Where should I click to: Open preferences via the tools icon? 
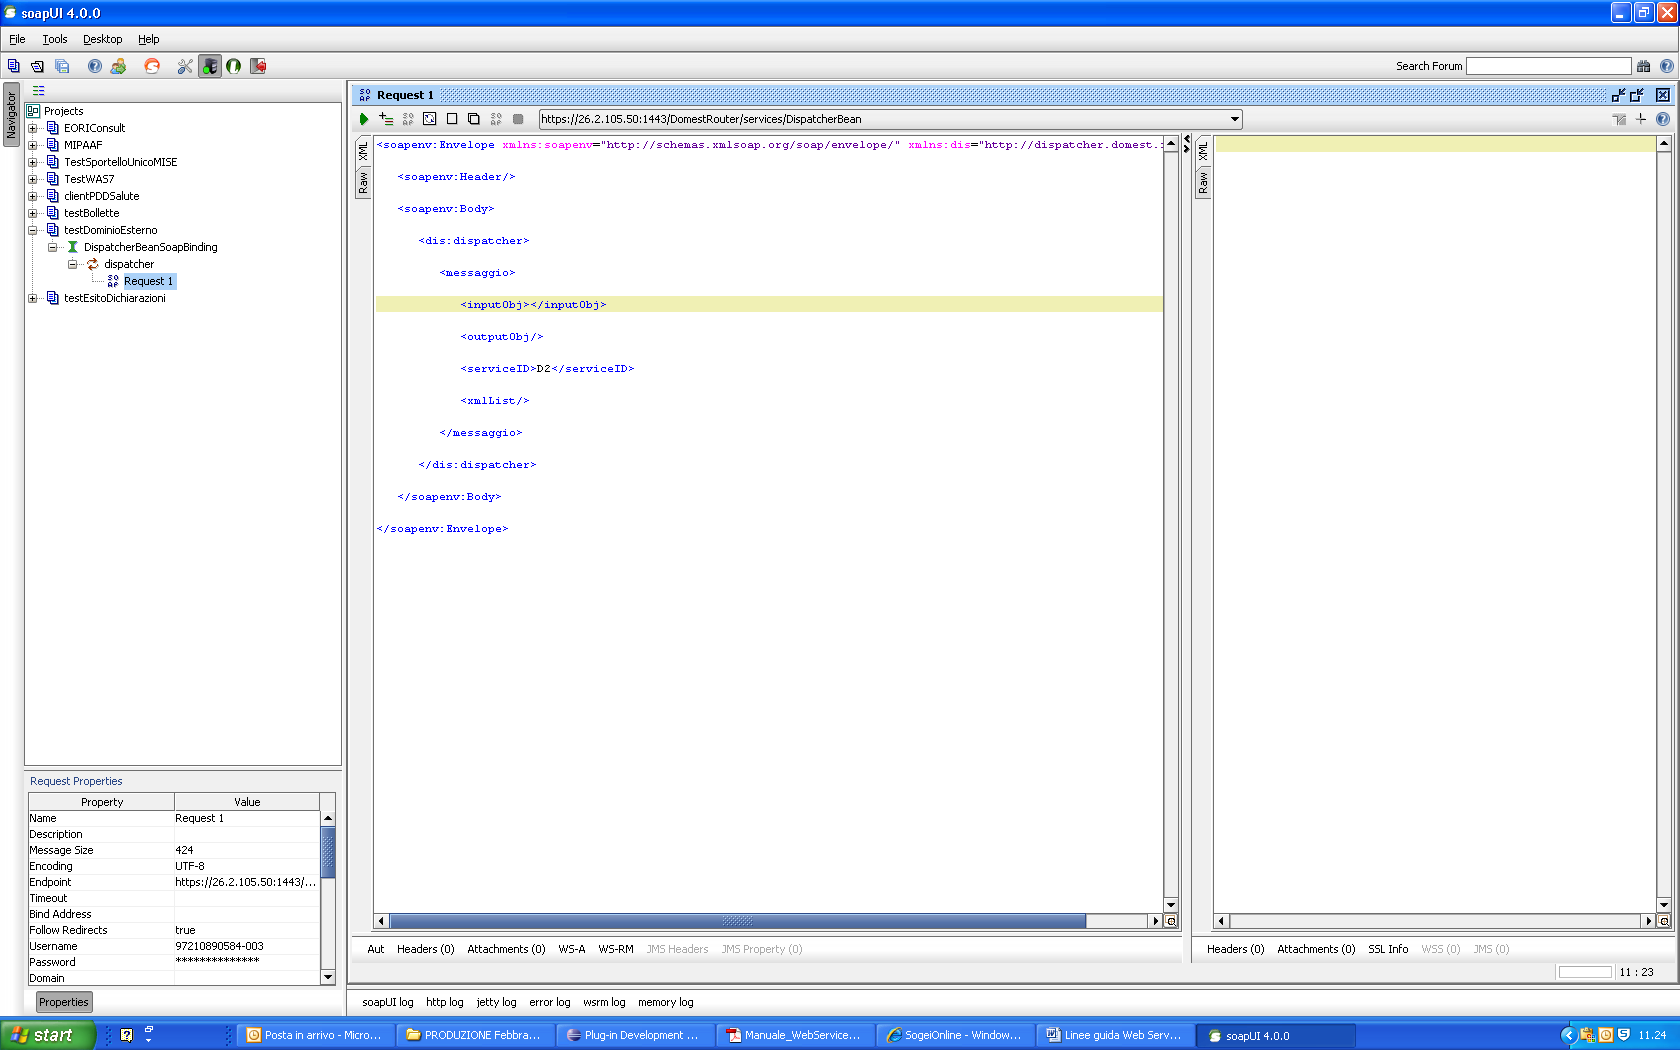coord(185,66)
